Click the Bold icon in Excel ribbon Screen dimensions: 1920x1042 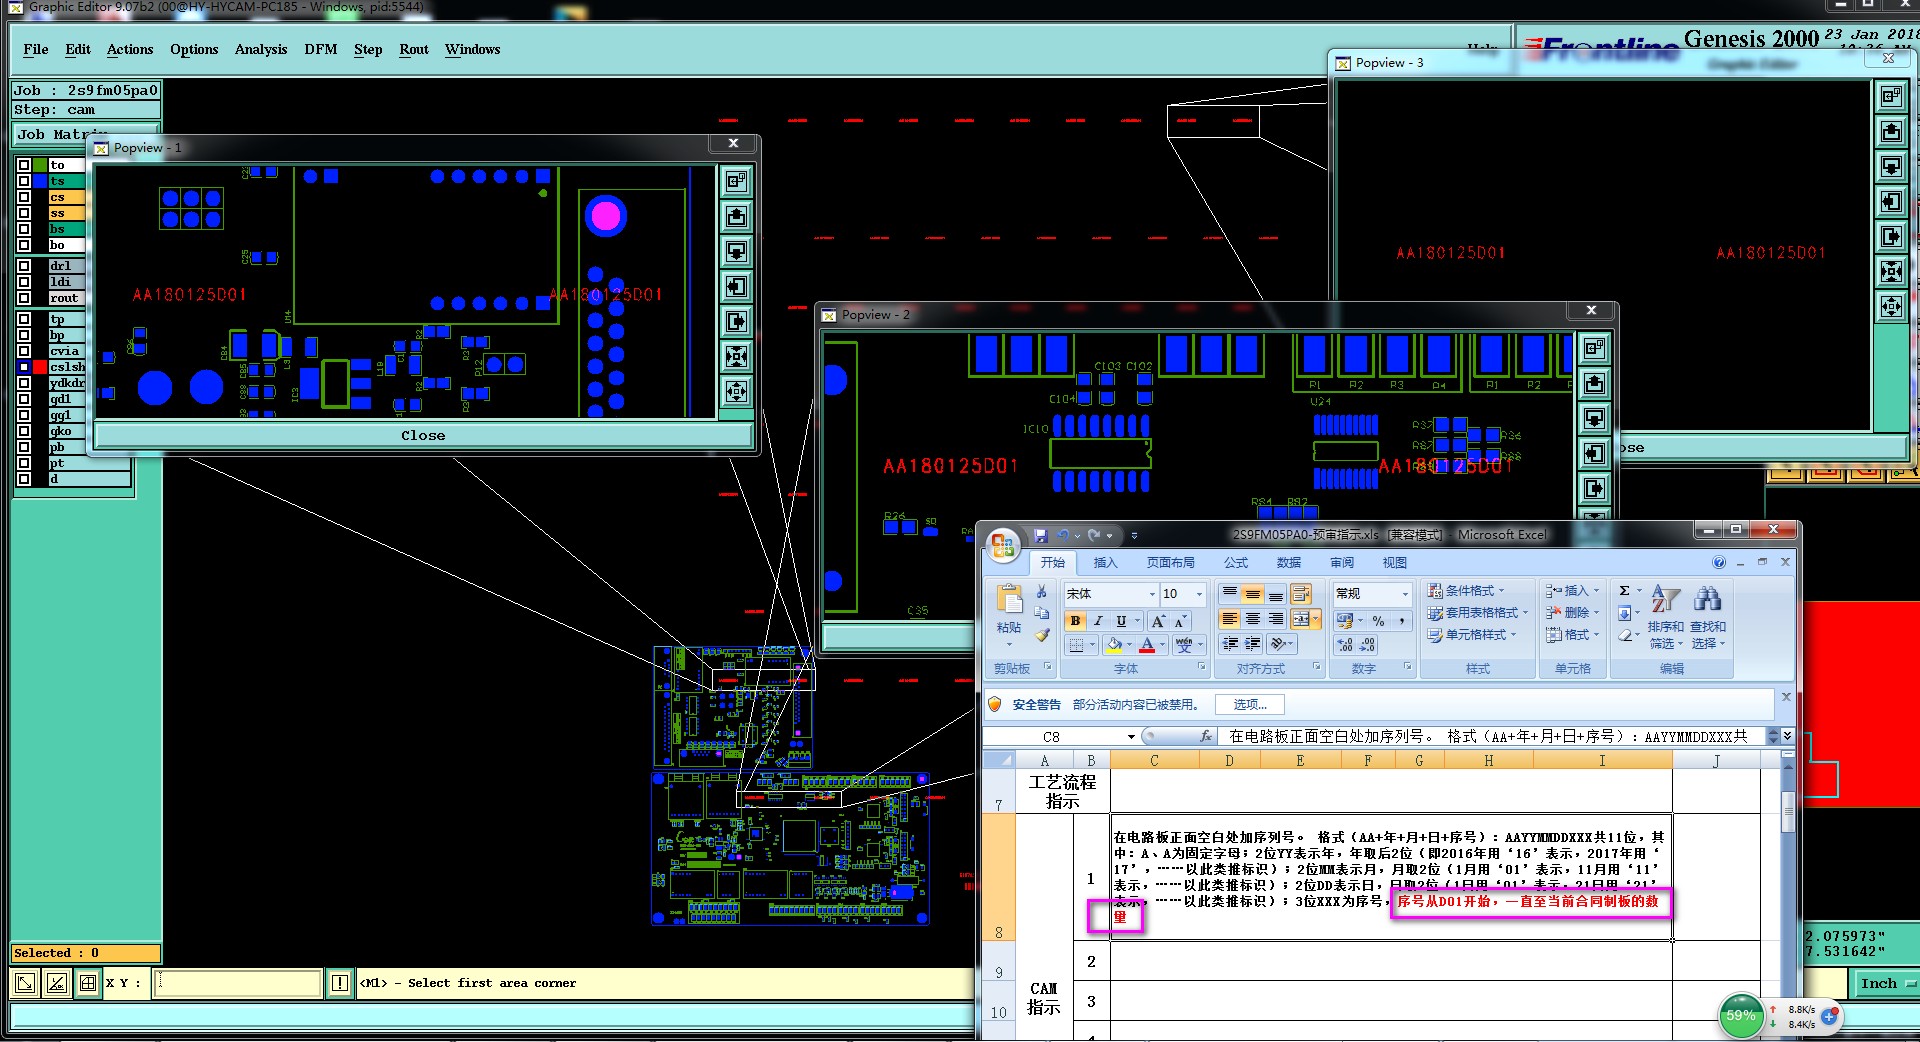tap(1075, 621)
